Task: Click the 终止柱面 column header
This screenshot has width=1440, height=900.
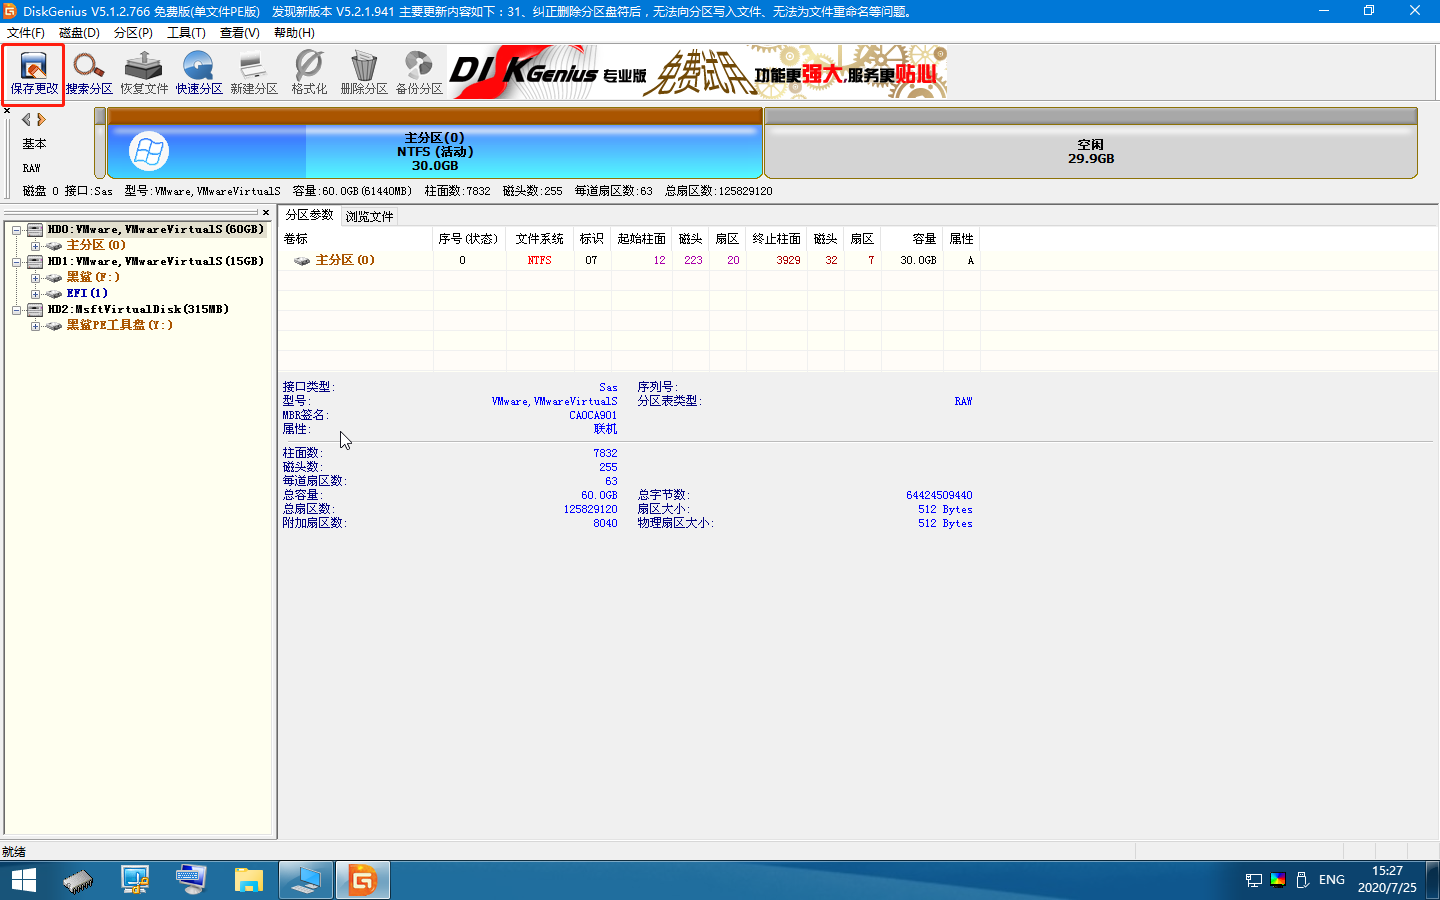Action: point(777,239)
